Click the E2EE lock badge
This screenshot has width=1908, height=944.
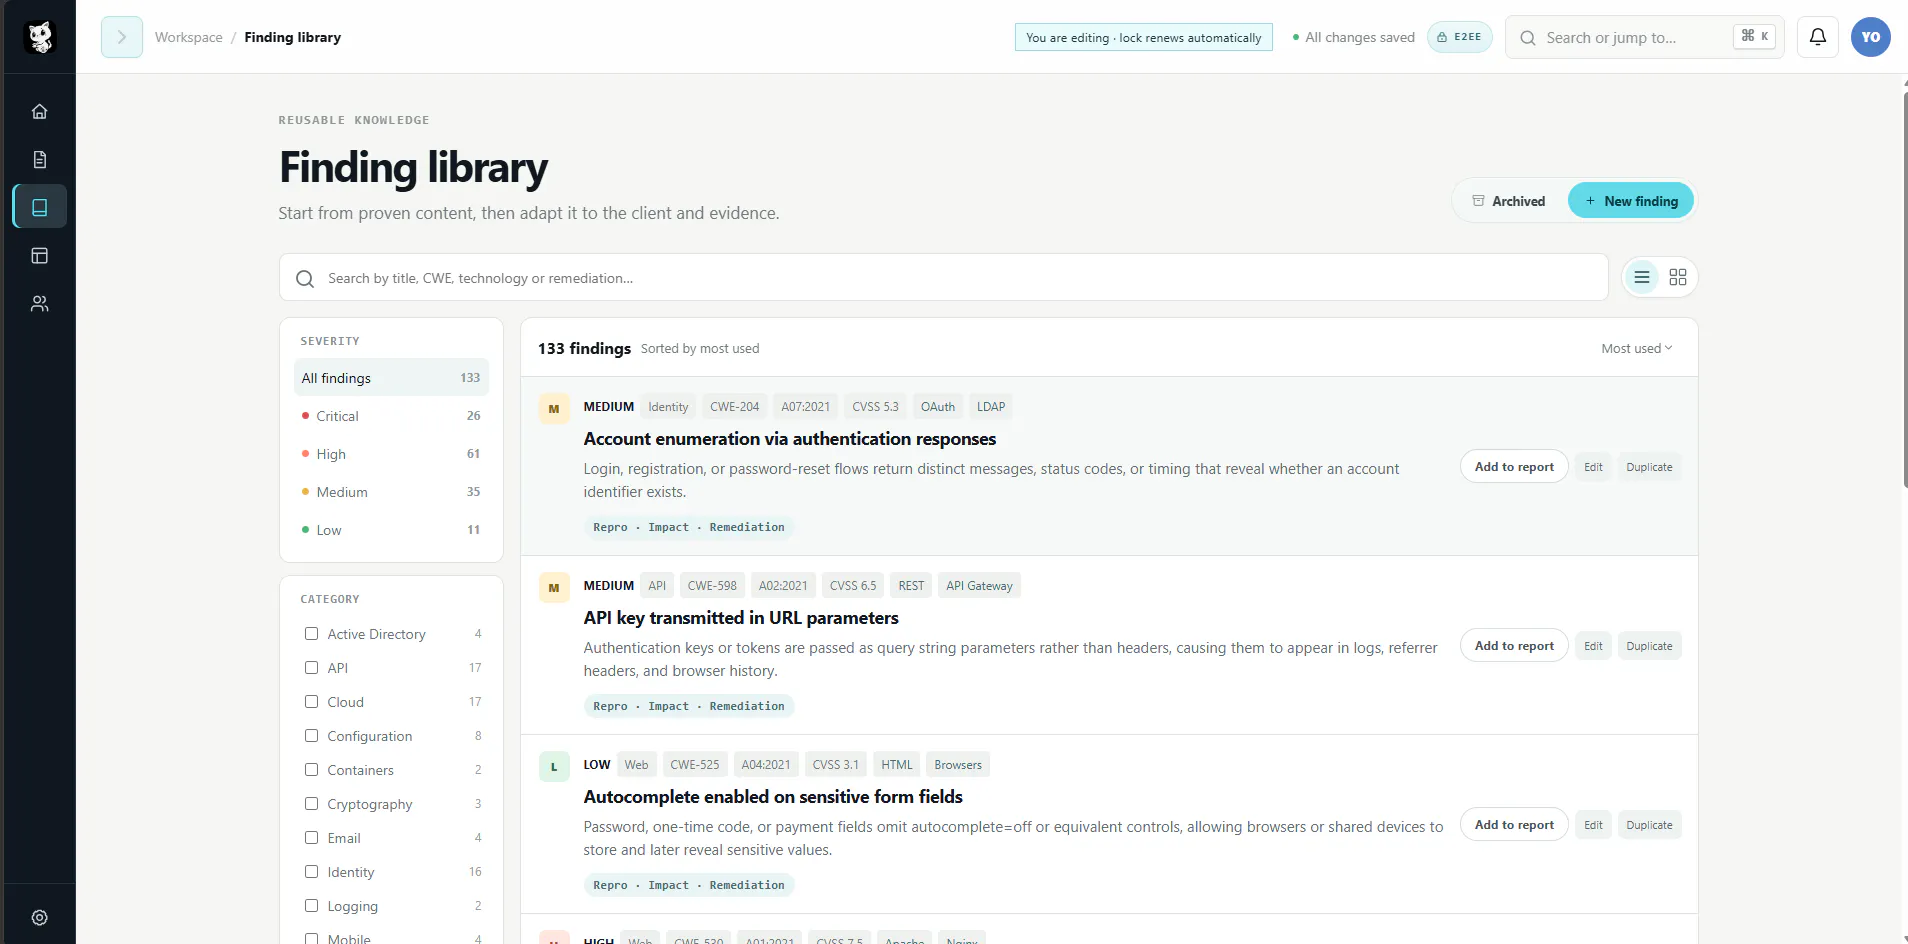click(x=1459, y=37)
